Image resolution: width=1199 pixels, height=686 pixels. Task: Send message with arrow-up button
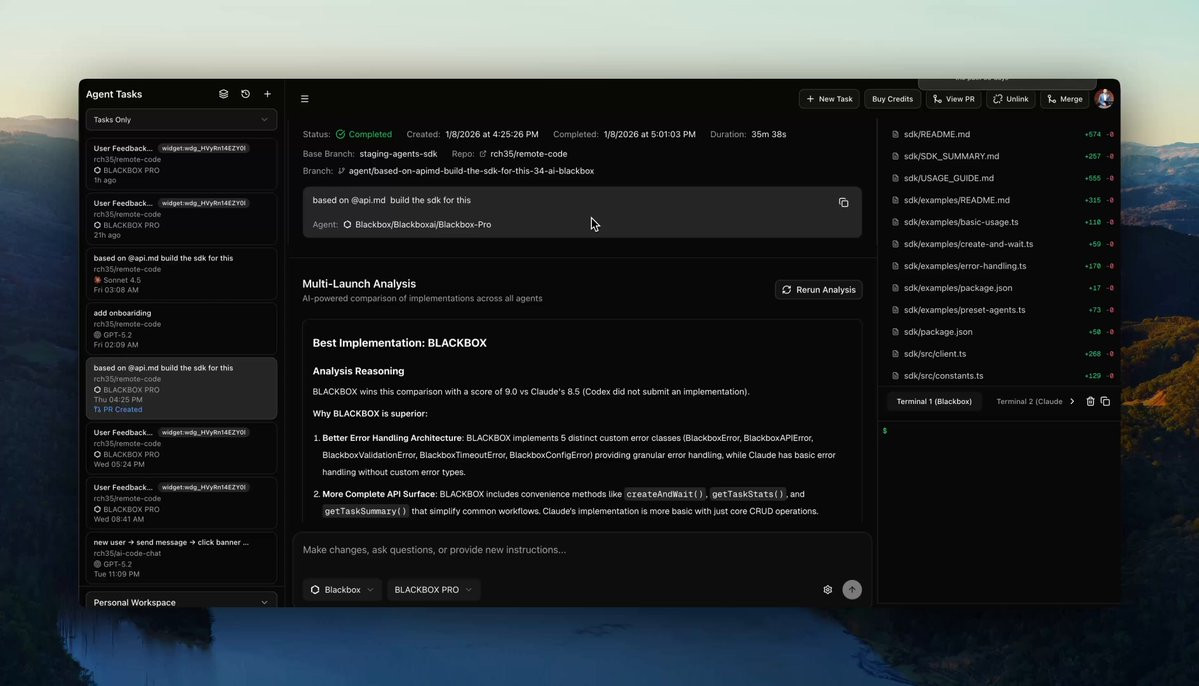(852, 590)
